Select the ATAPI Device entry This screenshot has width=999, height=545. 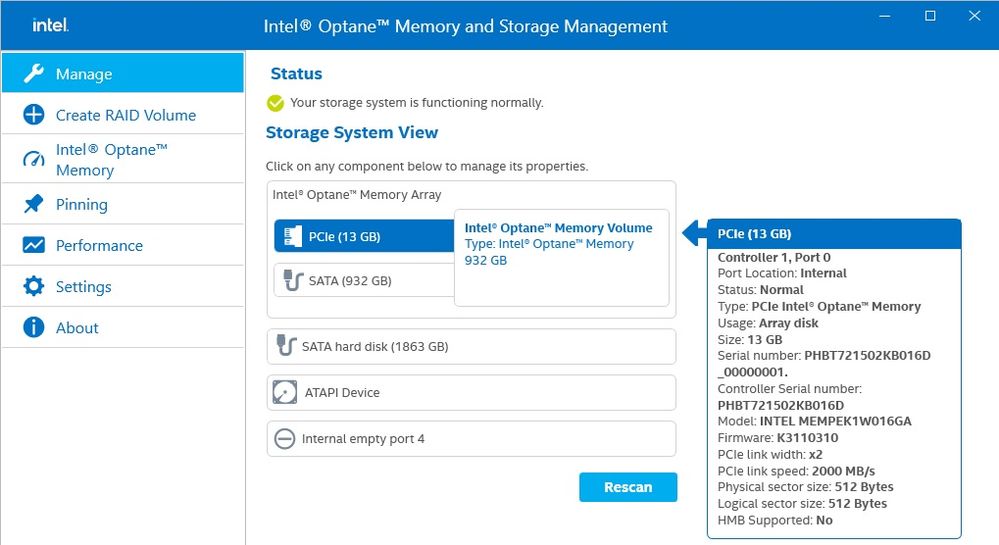click(471, 393)
